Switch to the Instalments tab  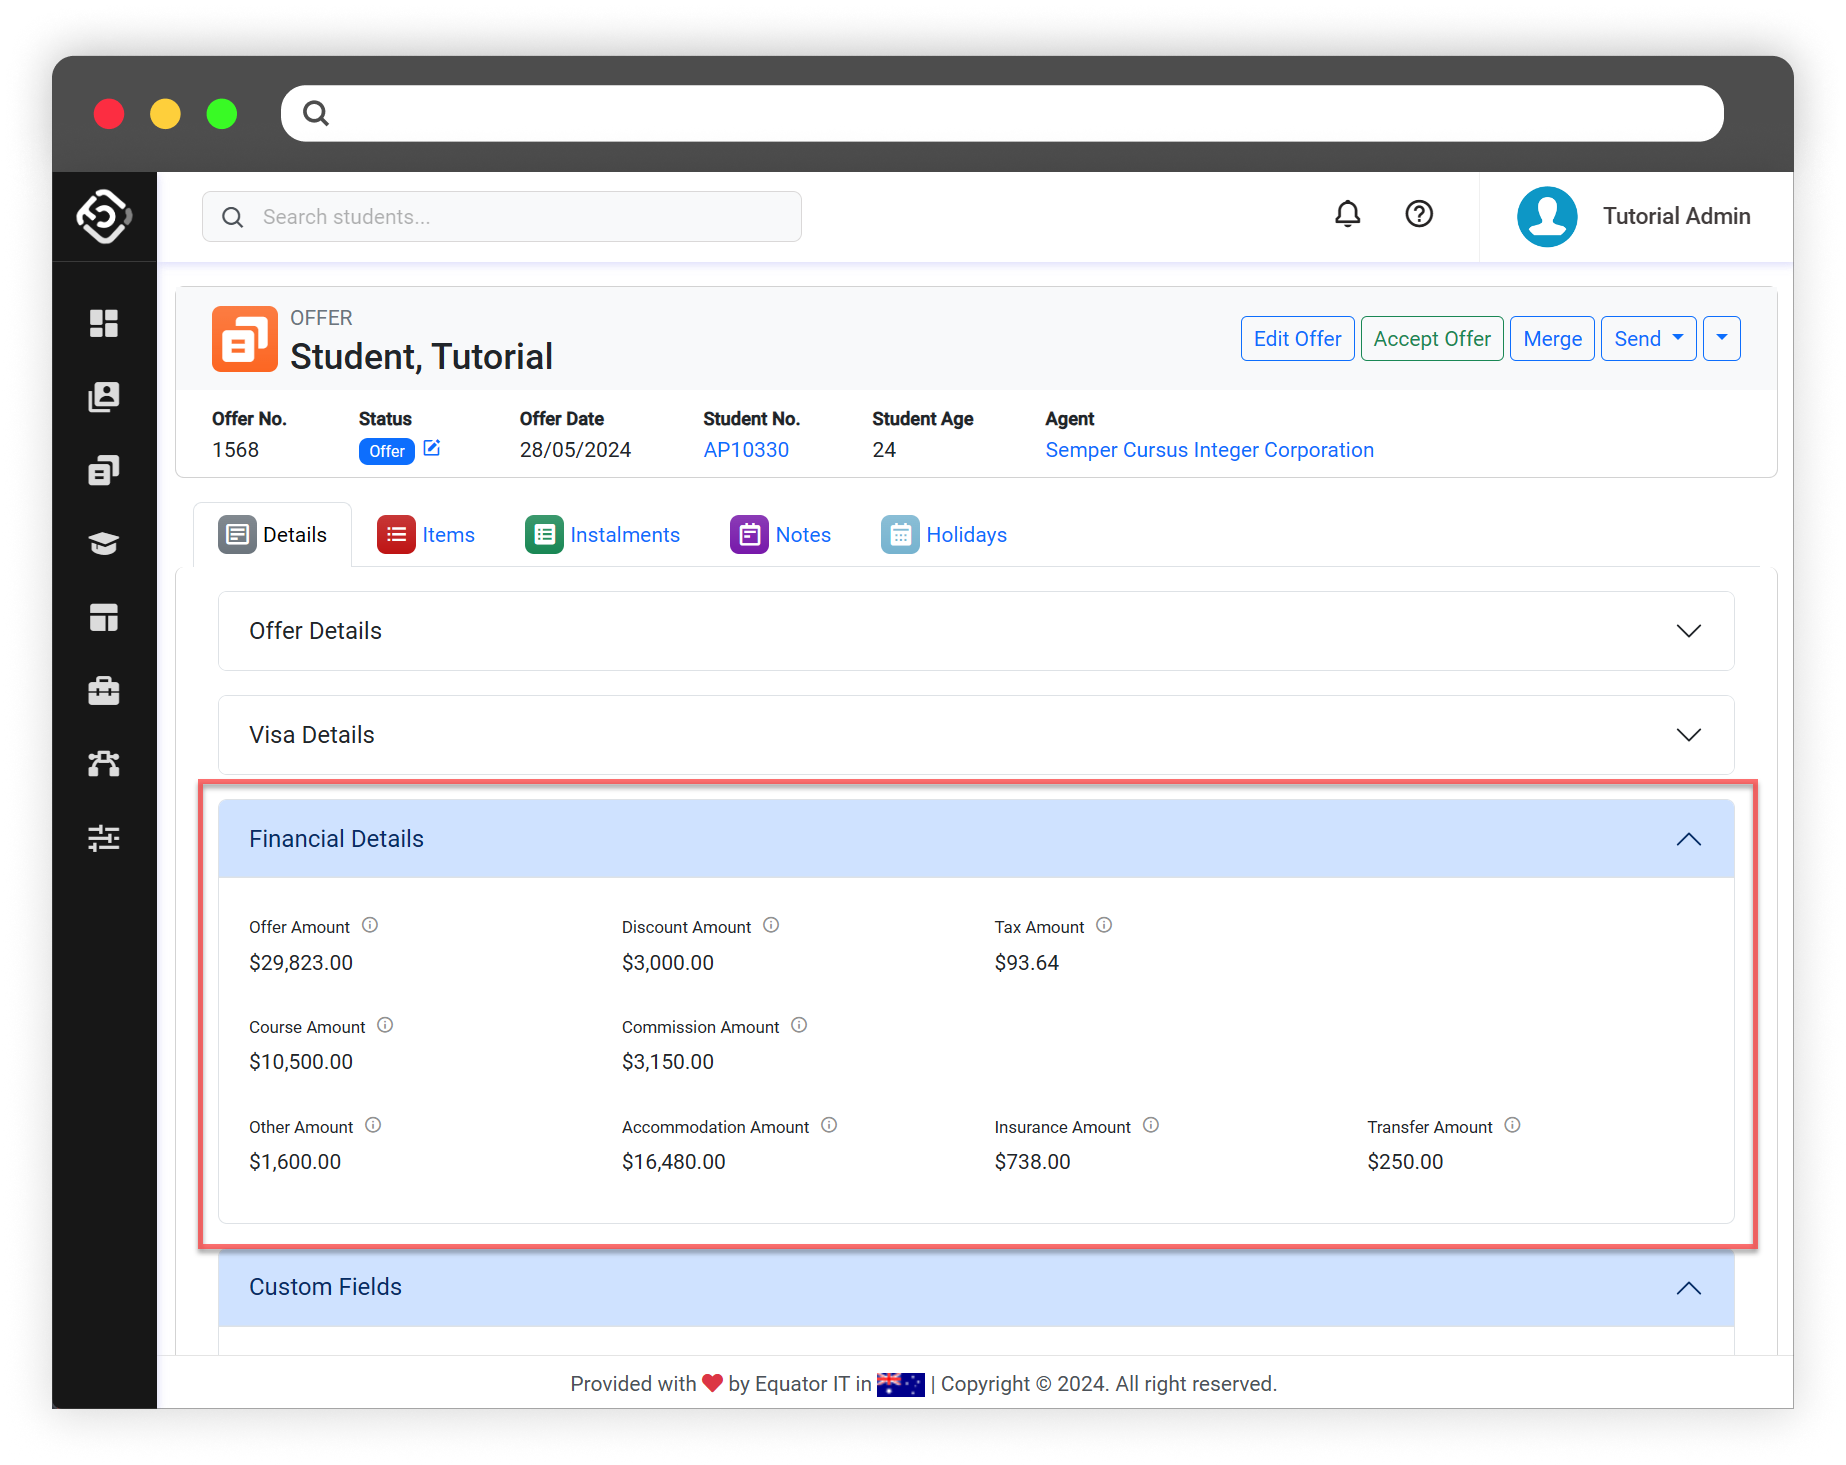[603, 535]
